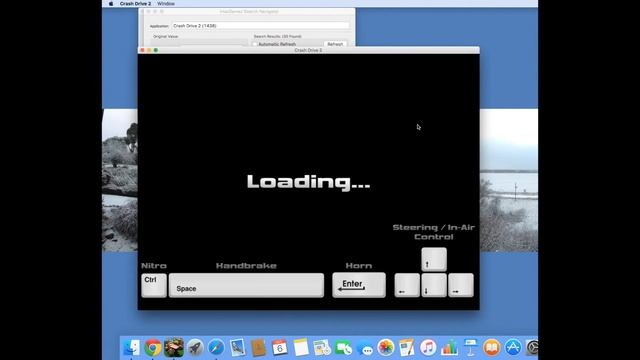This screenshot has width=640, height=360.
Task: Open Pages icon in the dock
Action: (x=407, y=348)
